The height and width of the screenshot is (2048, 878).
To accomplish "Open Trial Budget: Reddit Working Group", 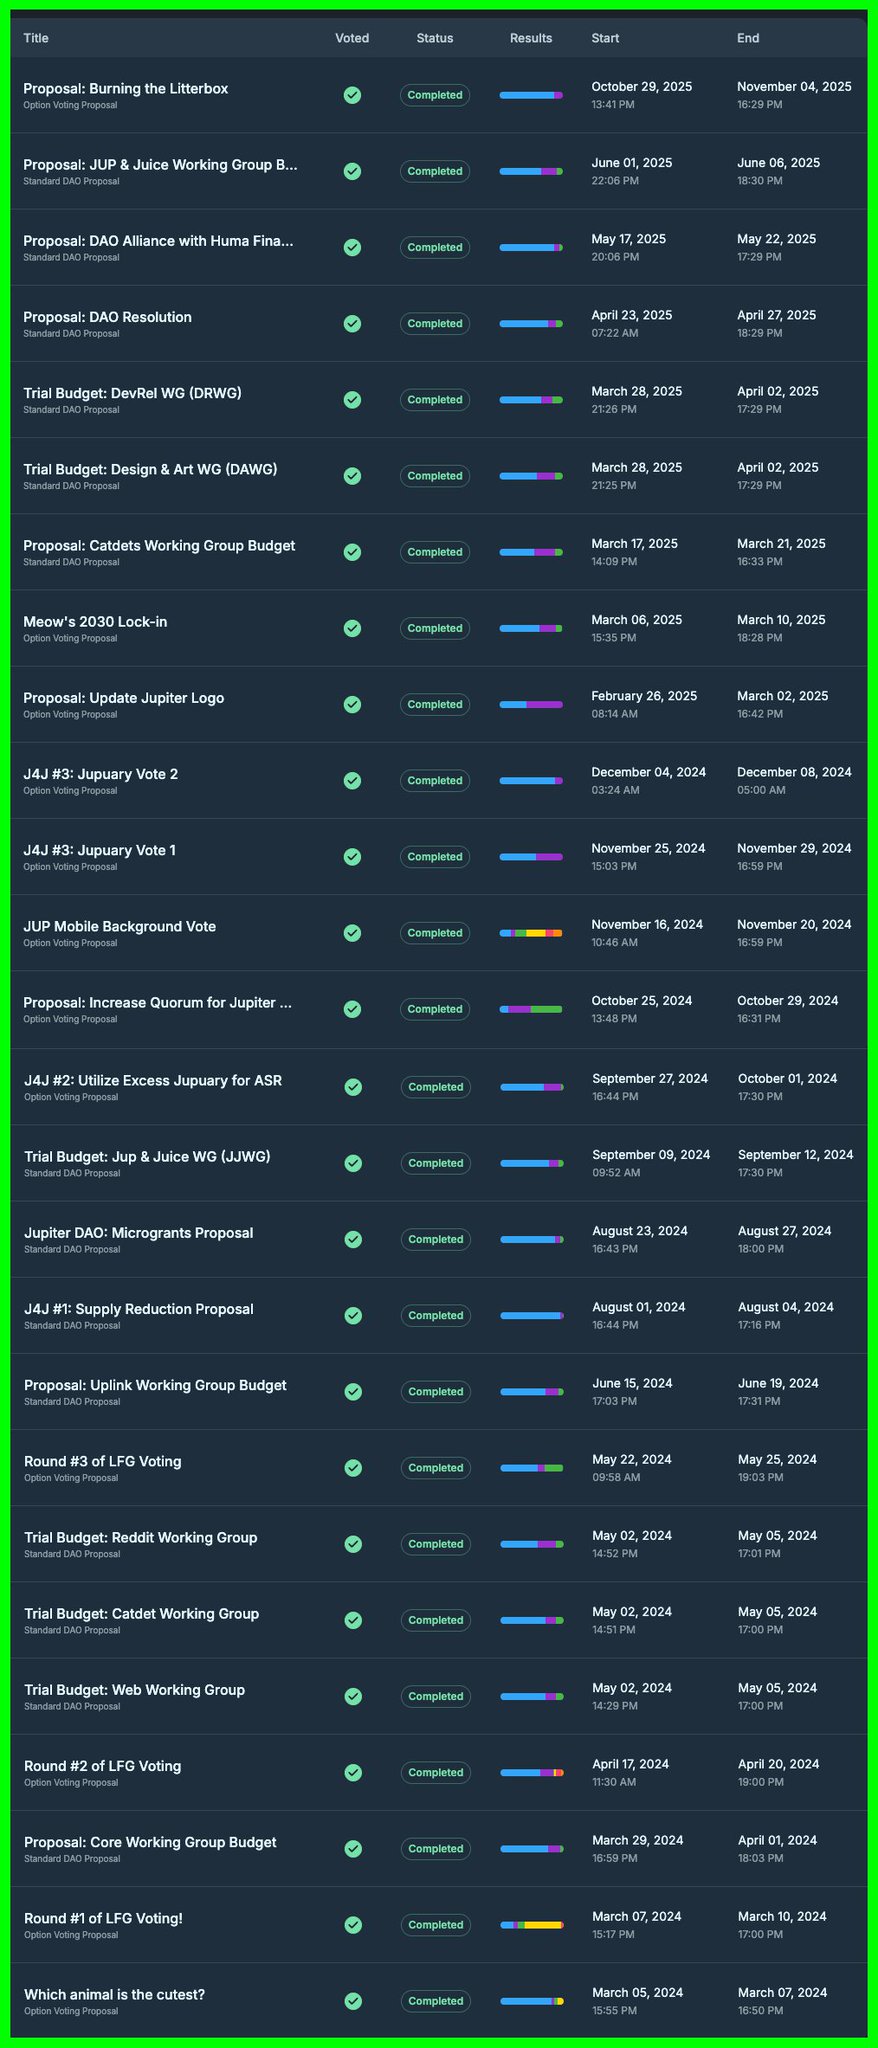I will point(141,1537).
